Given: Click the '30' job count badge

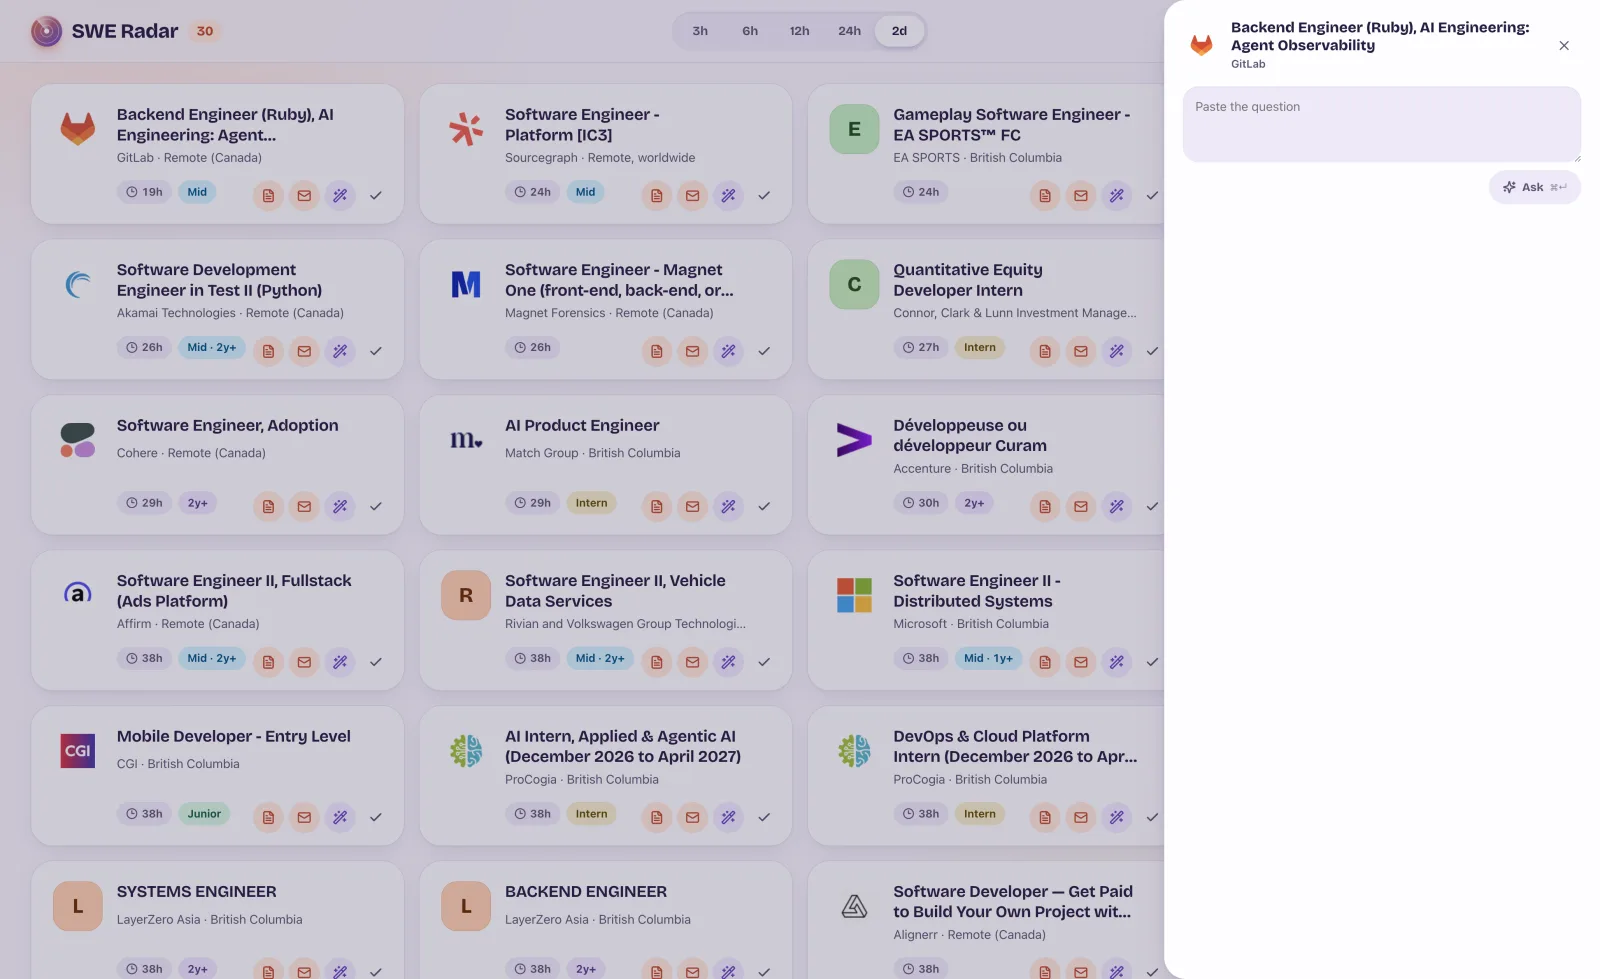Looking at the screenshot, I should [x=205, y=31].
